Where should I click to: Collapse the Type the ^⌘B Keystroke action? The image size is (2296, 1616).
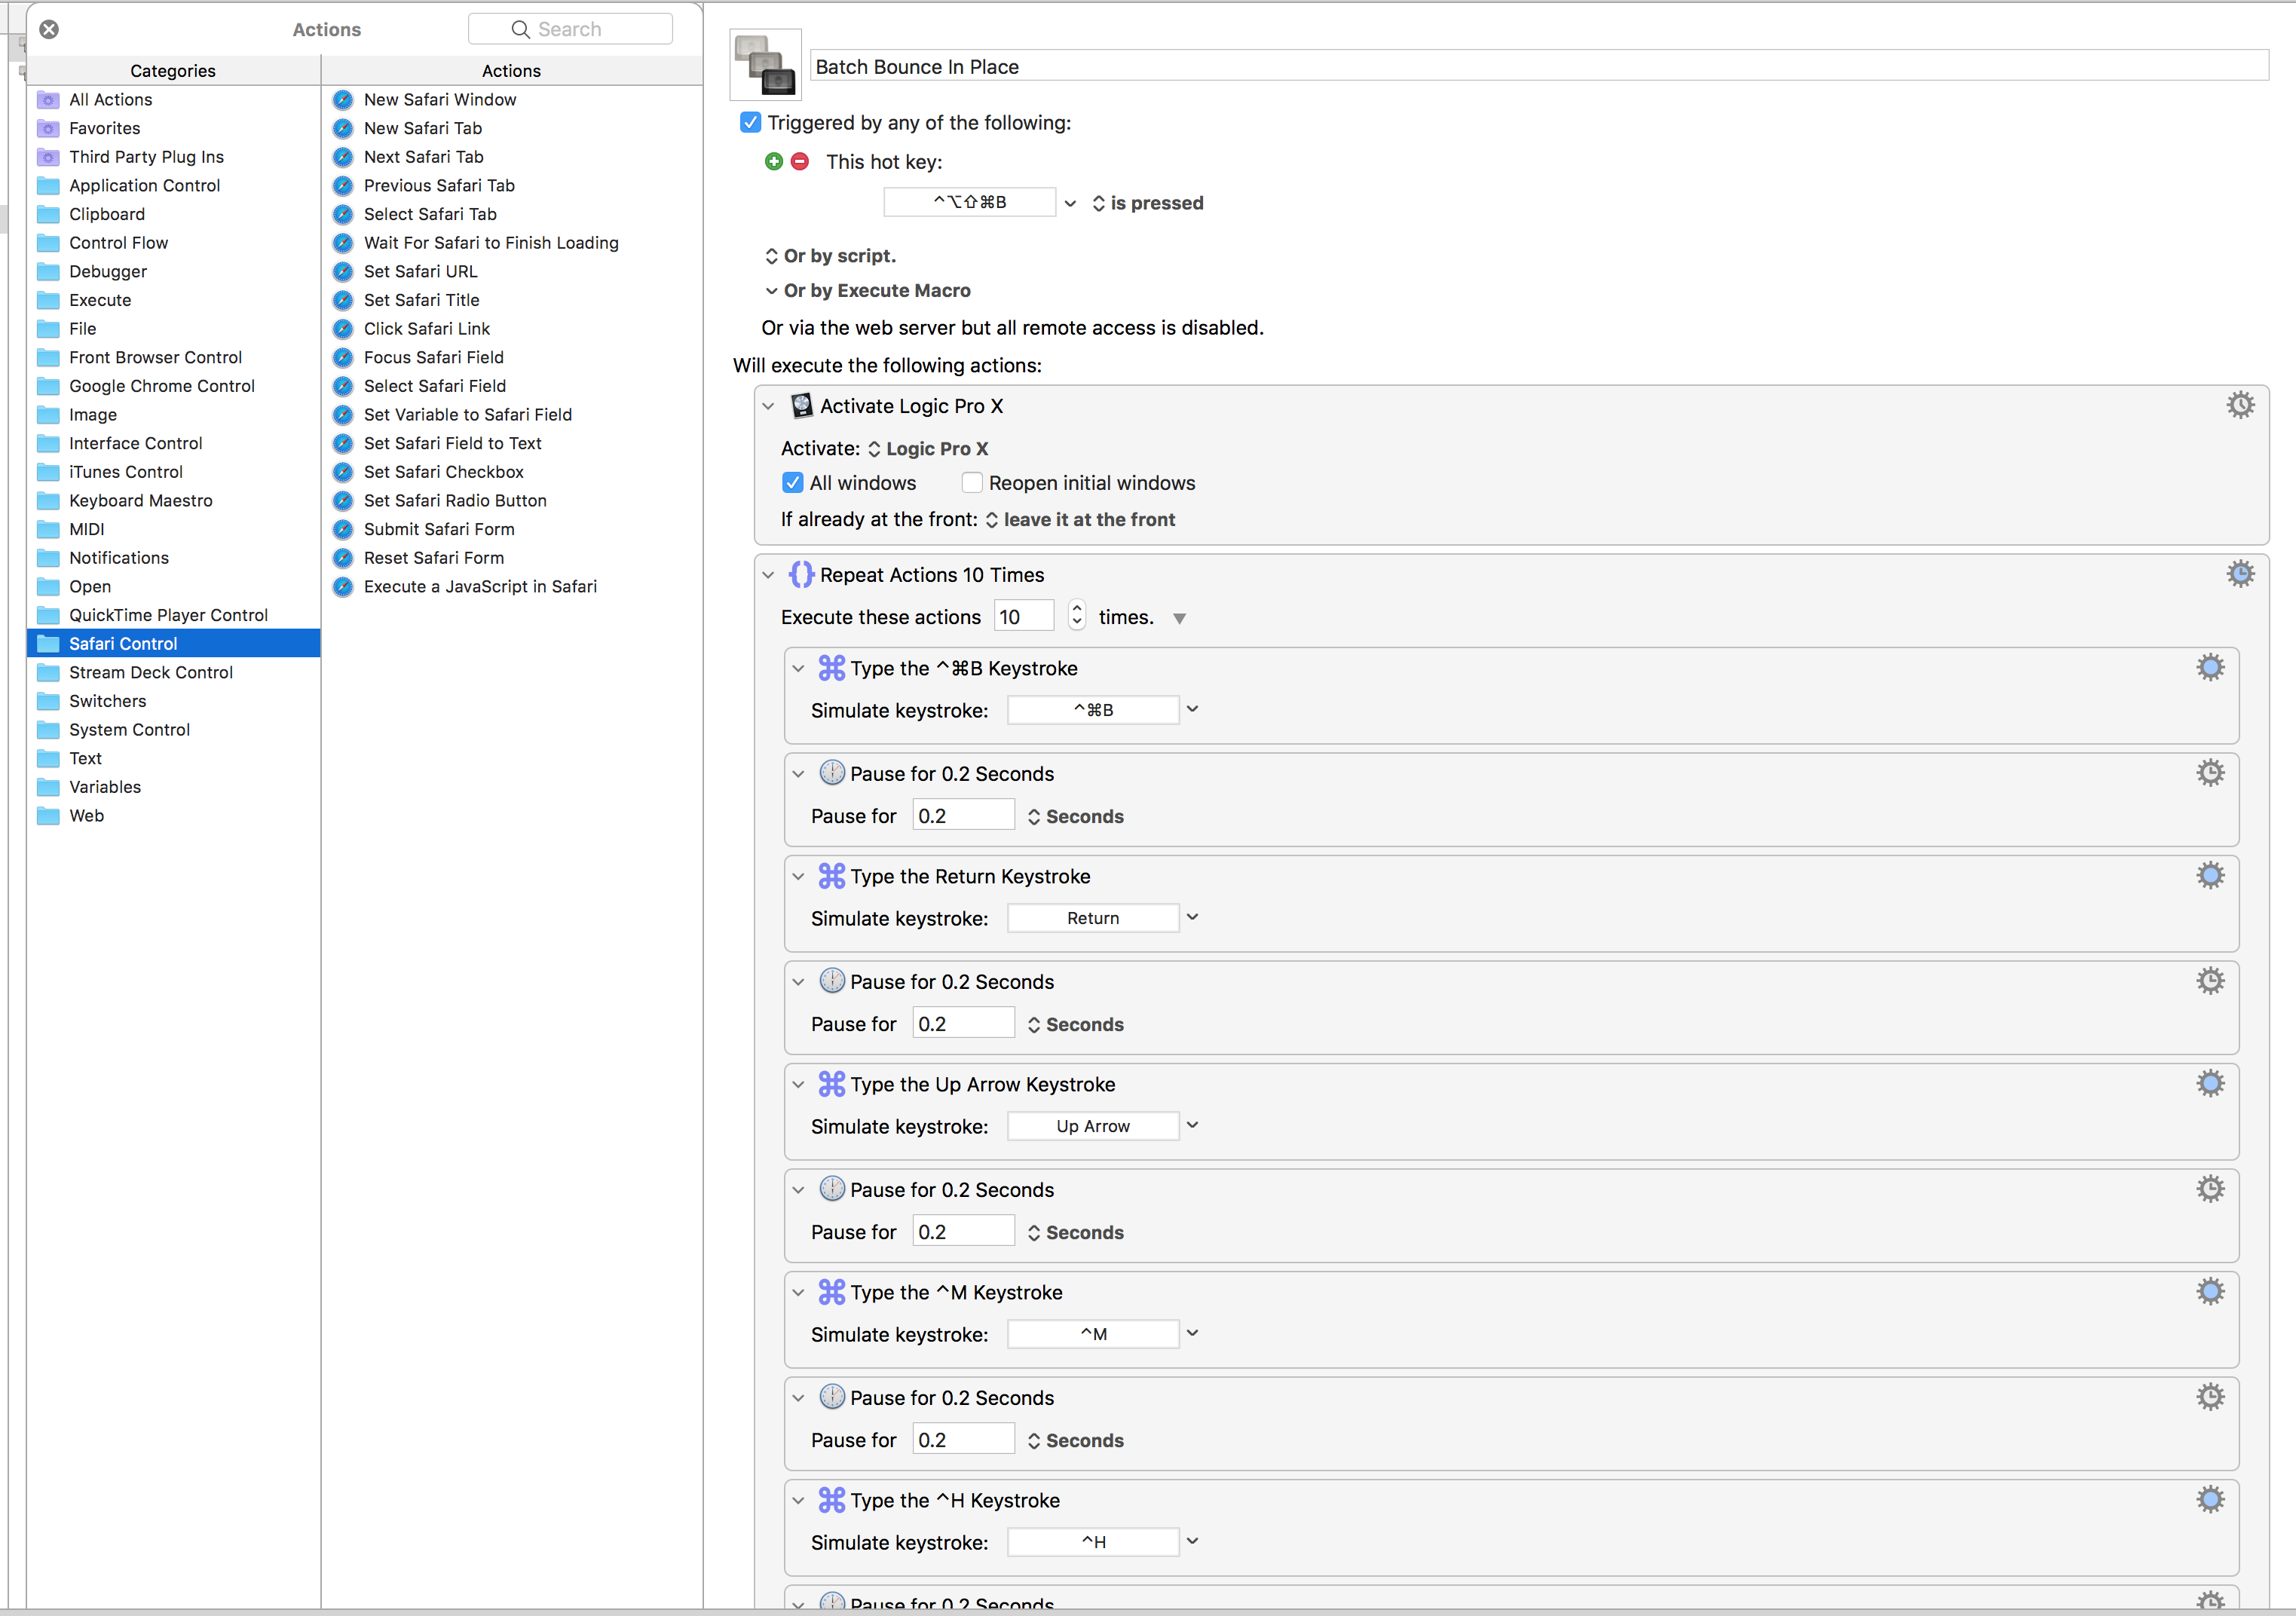798,668
